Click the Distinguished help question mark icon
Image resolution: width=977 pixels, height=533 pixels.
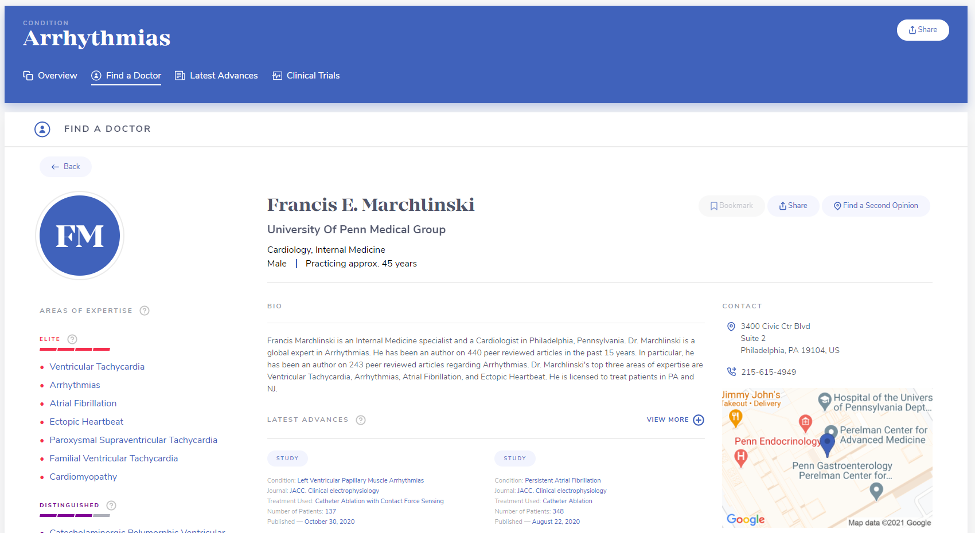click(111, 505)
